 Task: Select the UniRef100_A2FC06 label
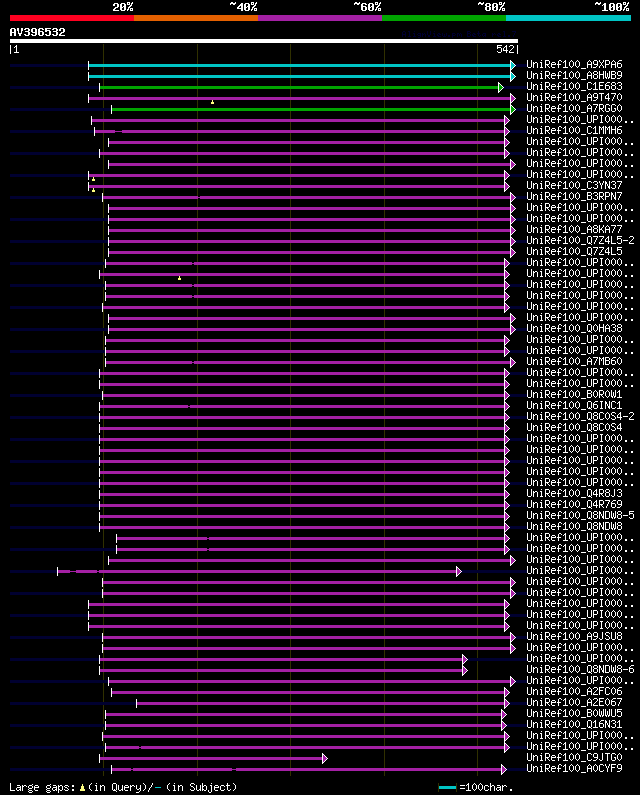(574, 692)
